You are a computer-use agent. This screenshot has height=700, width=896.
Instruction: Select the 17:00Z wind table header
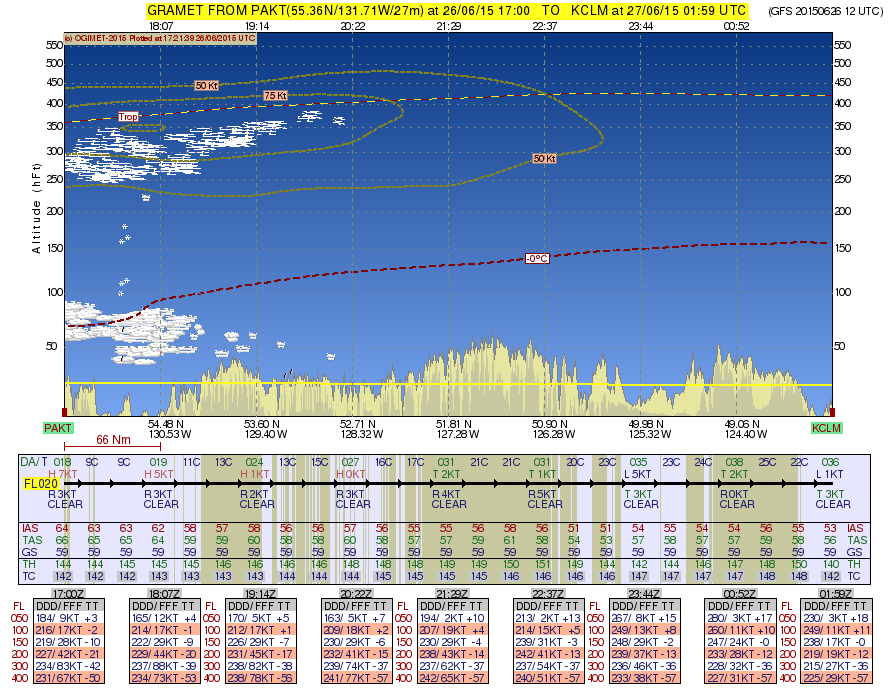click(x=64, y=593)
